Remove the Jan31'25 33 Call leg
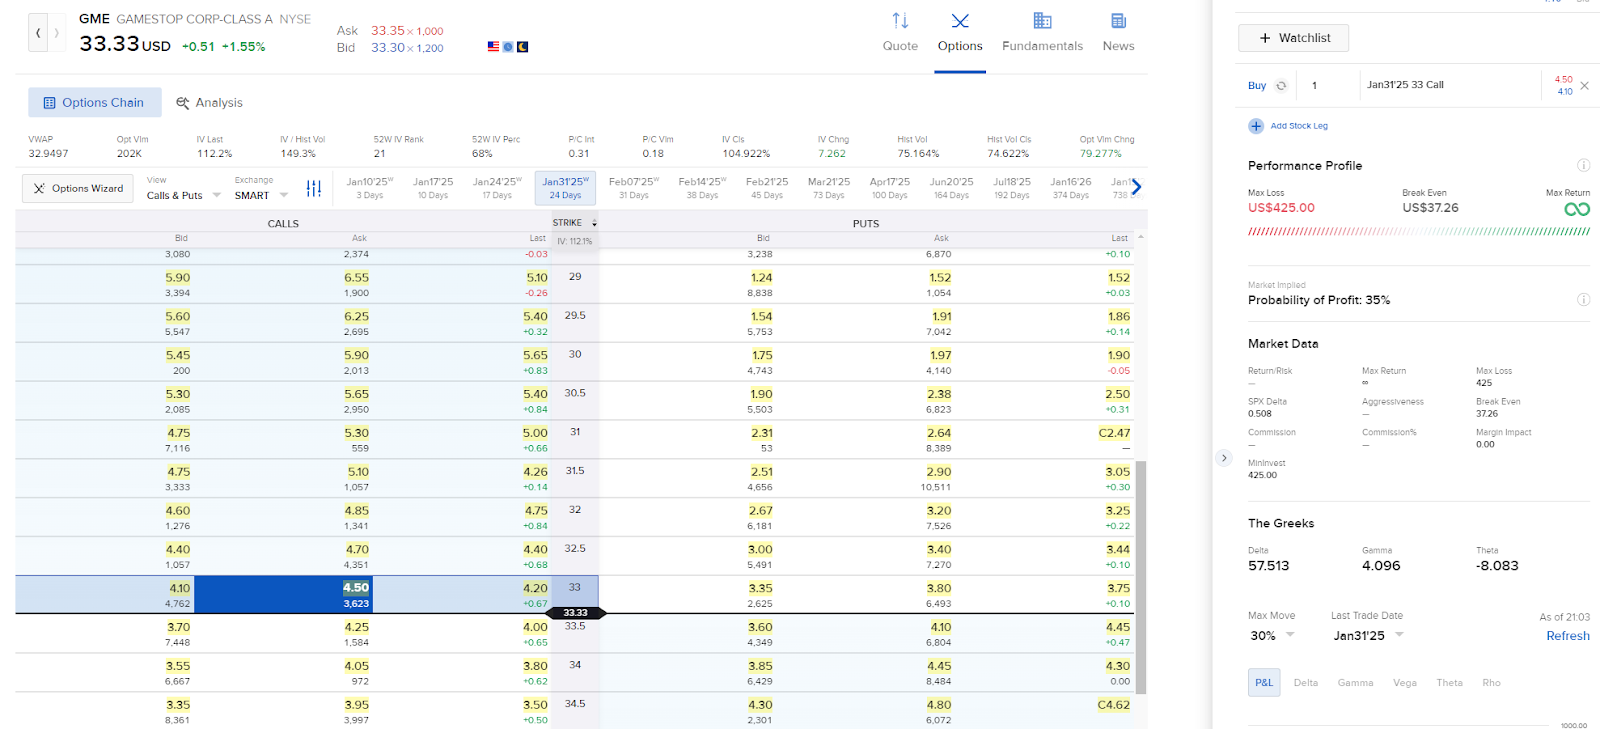 pyautogui.click(x=1584, y=86)
